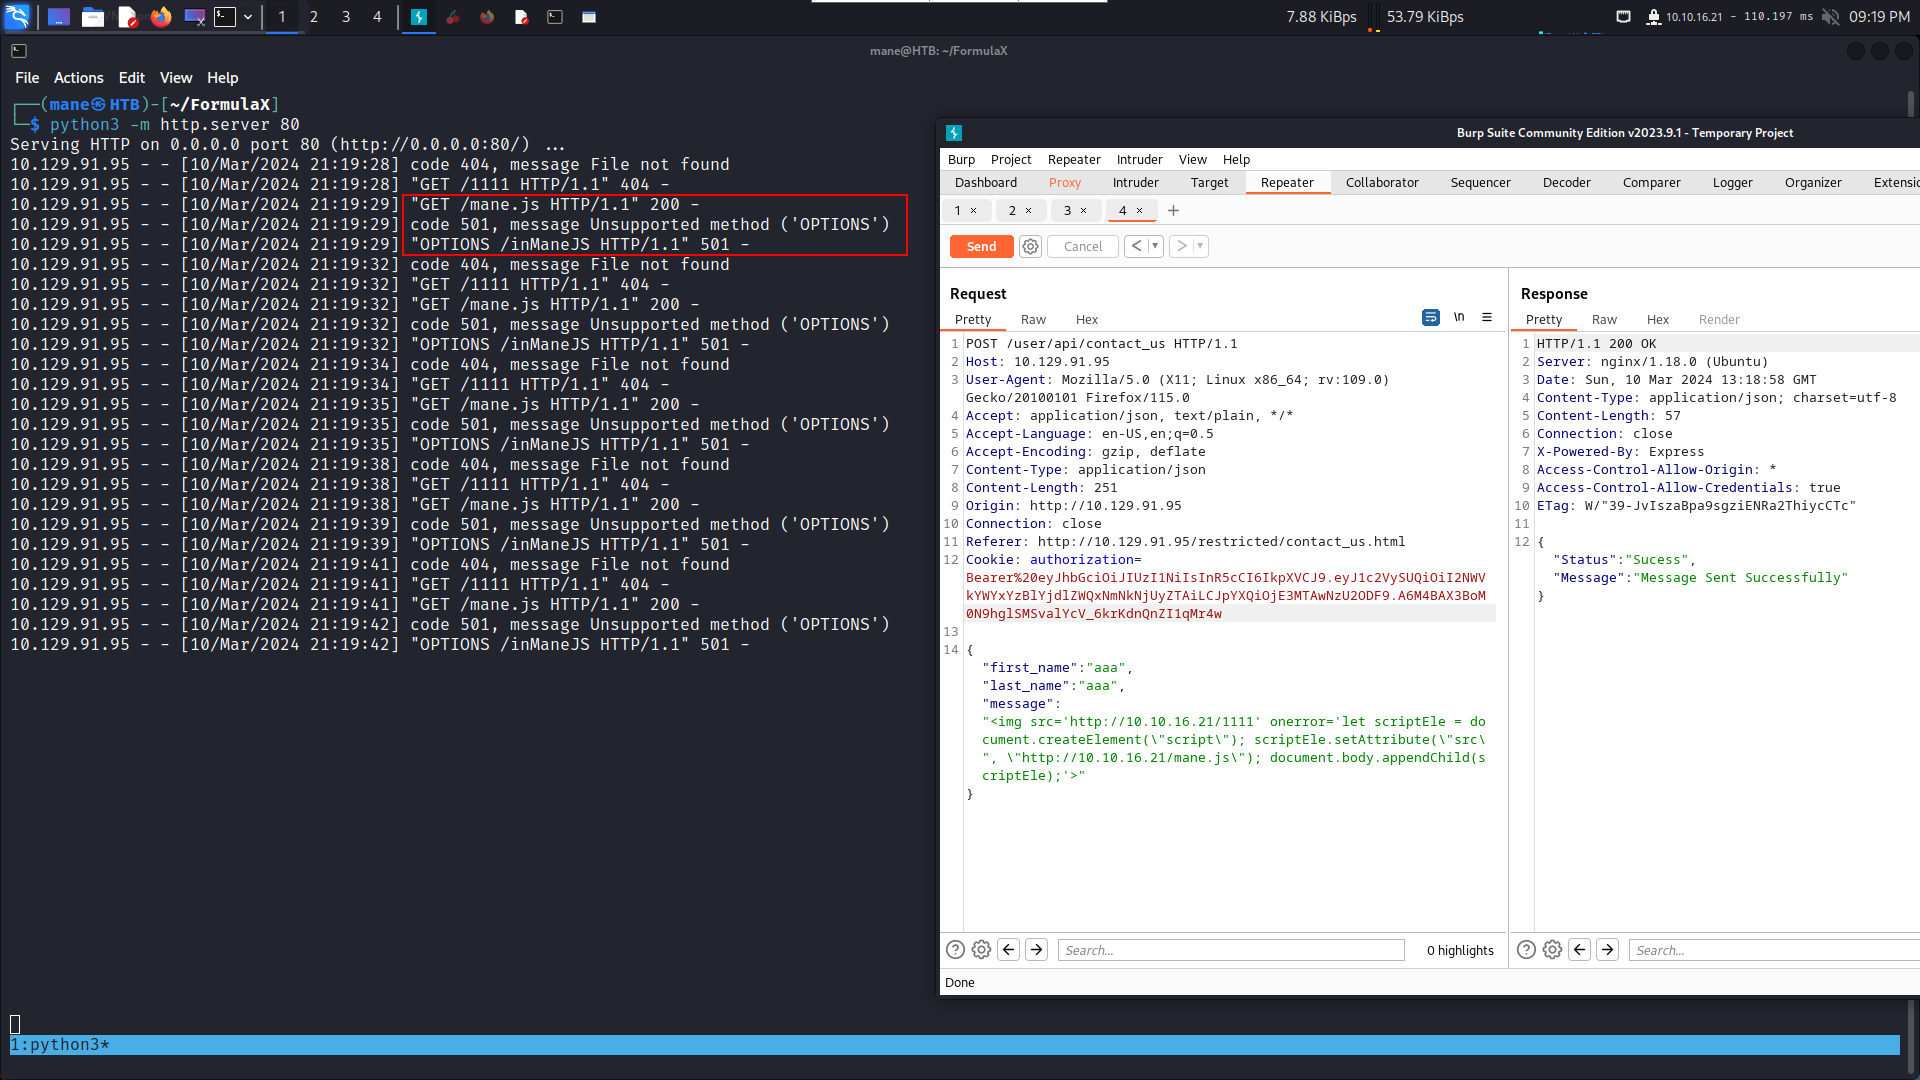
Task: Go to previous Response search match
Action: (1580, 950)
